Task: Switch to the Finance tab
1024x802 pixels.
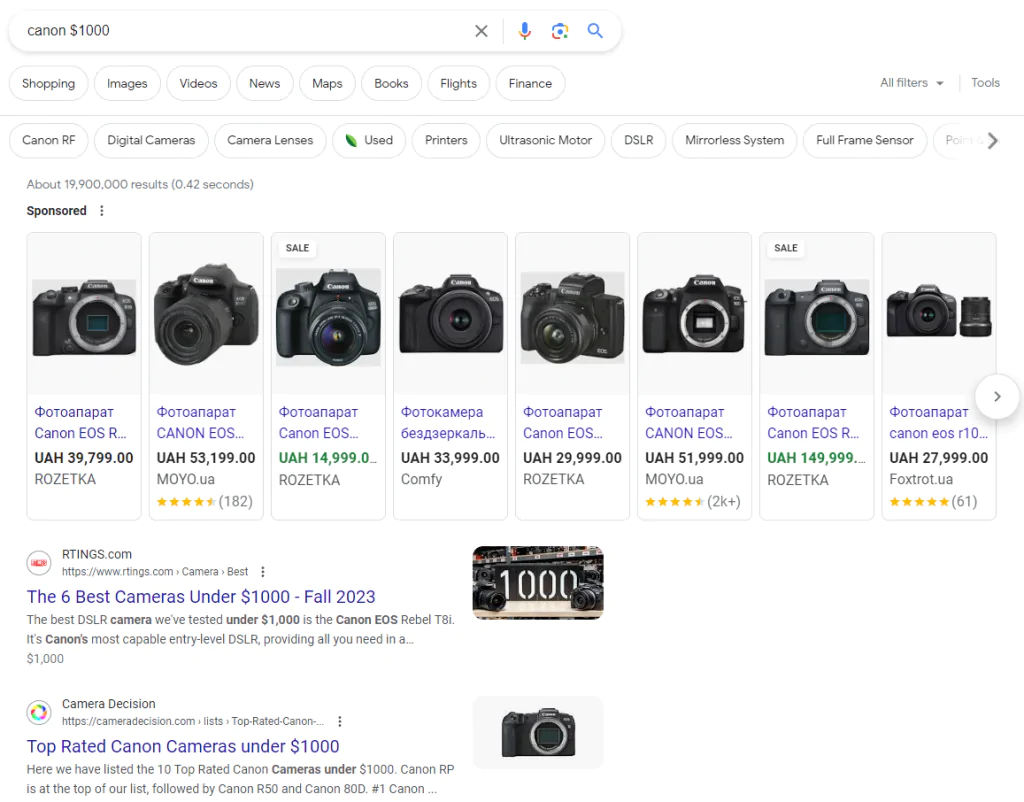Action: click(x=530, y=84)
